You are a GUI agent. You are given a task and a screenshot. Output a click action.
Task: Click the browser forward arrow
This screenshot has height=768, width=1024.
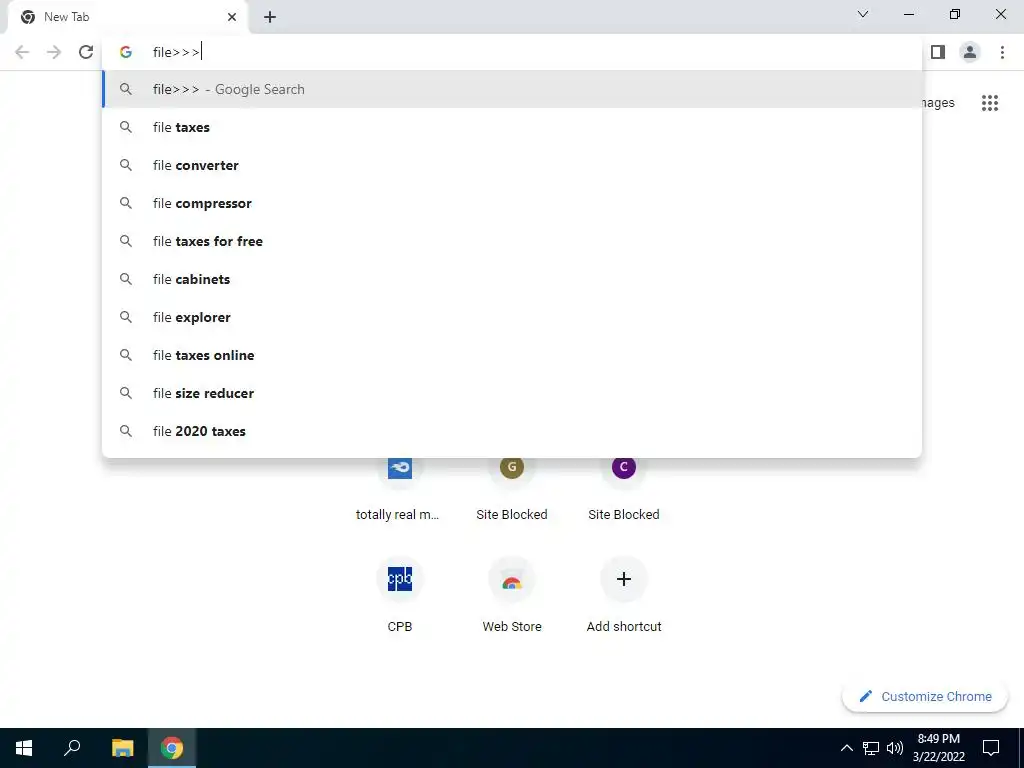pyautogui.click(x=54, y=52)
